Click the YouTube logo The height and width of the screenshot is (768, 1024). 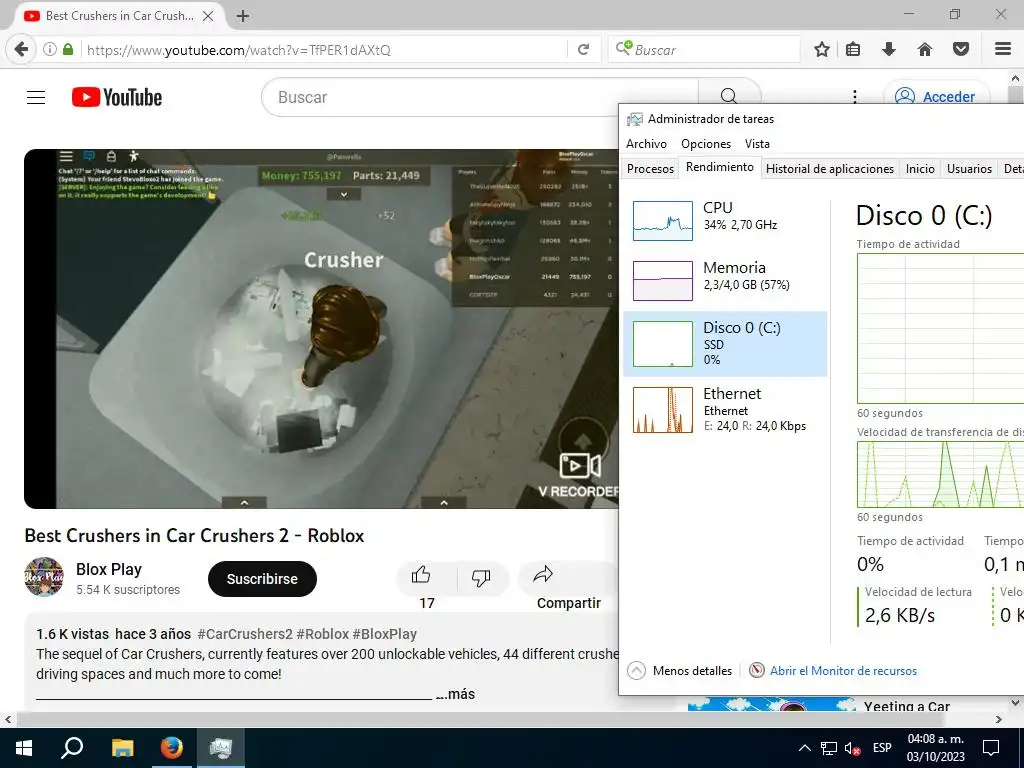click(117, 97)
